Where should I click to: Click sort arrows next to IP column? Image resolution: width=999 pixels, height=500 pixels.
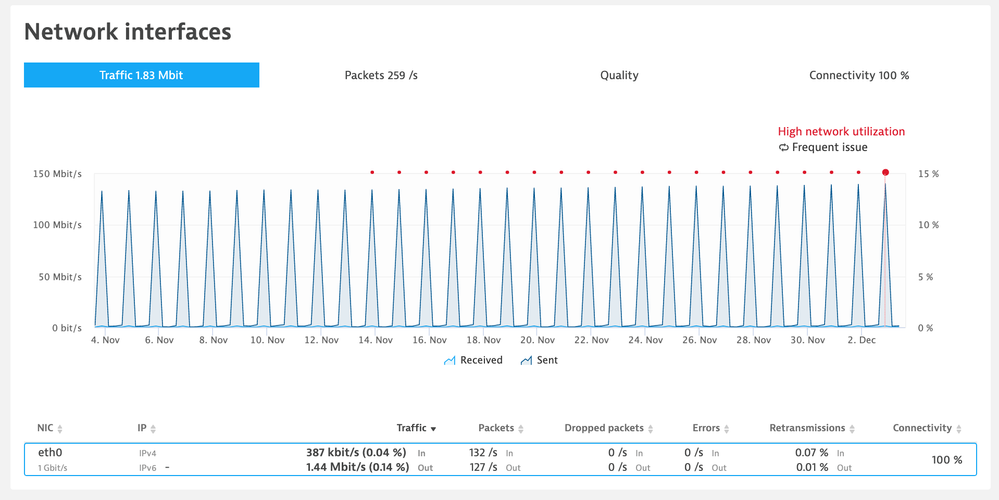tap(153, 429)
